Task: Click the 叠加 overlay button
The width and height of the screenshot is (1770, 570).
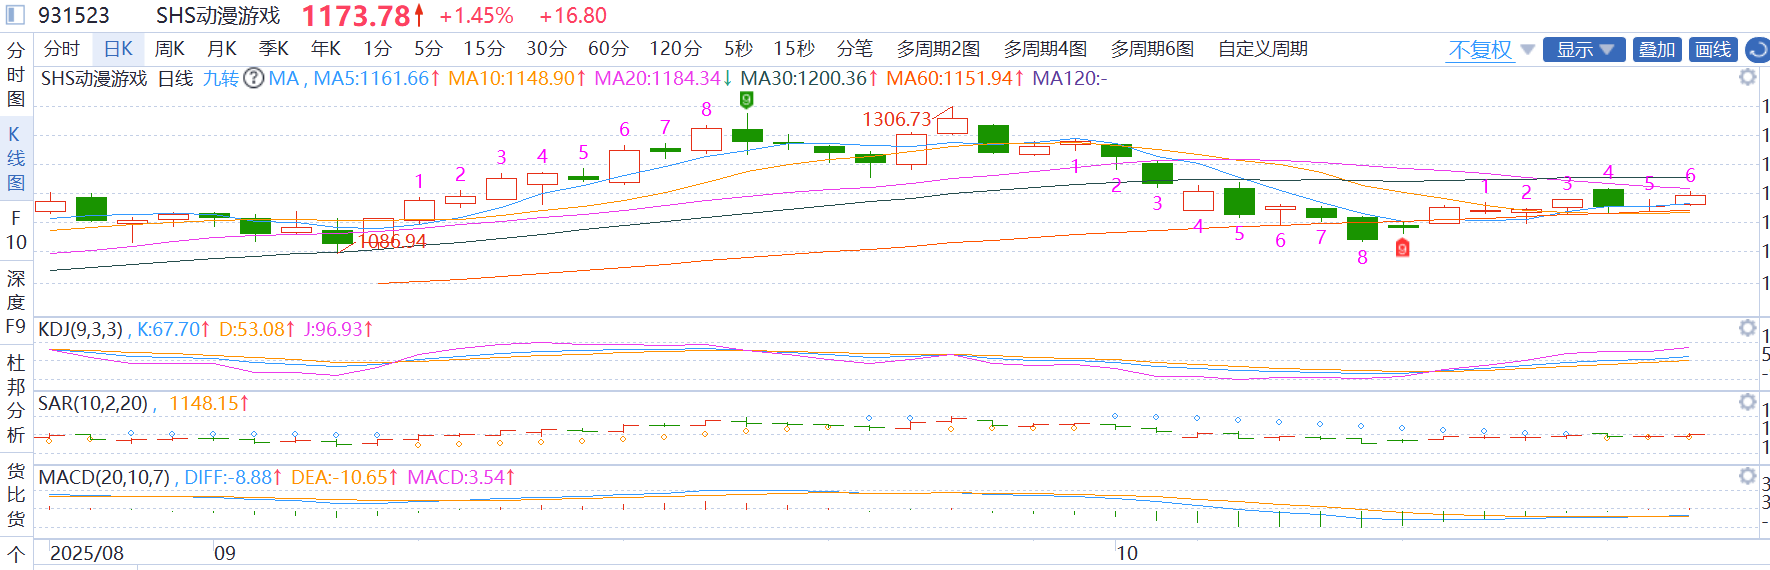Action: click(x=1657, y=49)
